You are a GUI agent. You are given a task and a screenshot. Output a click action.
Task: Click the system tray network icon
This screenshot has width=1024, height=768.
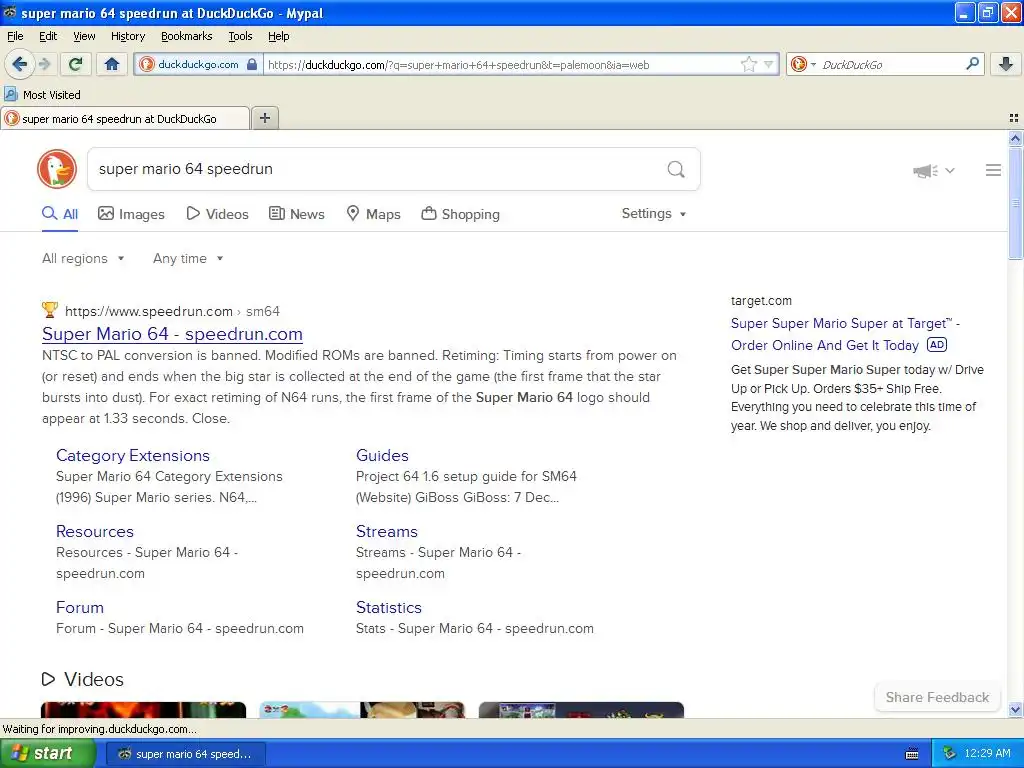950,753
